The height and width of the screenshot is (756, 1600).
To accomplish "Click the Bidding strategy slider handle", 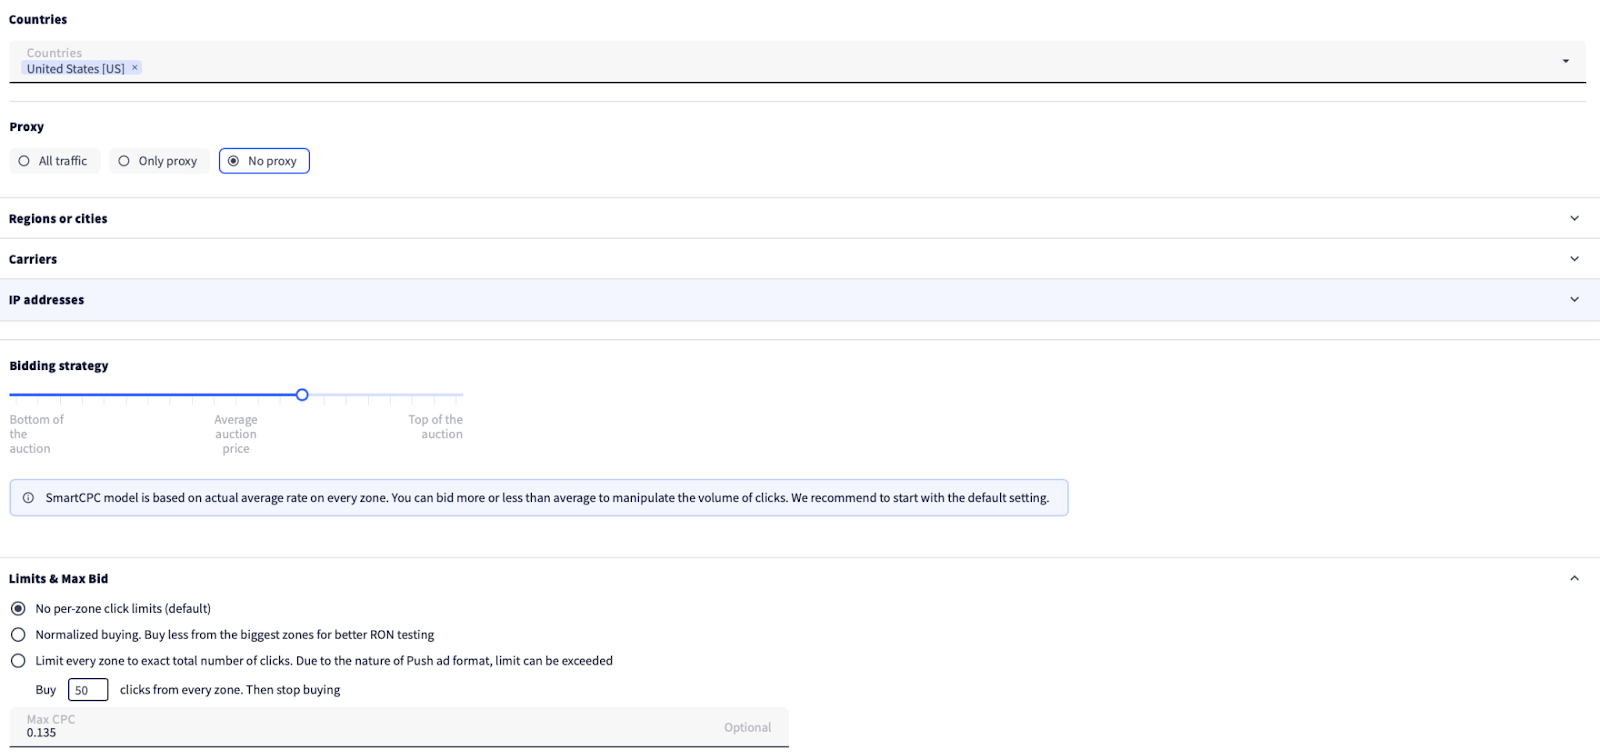I will coord(302,395).
